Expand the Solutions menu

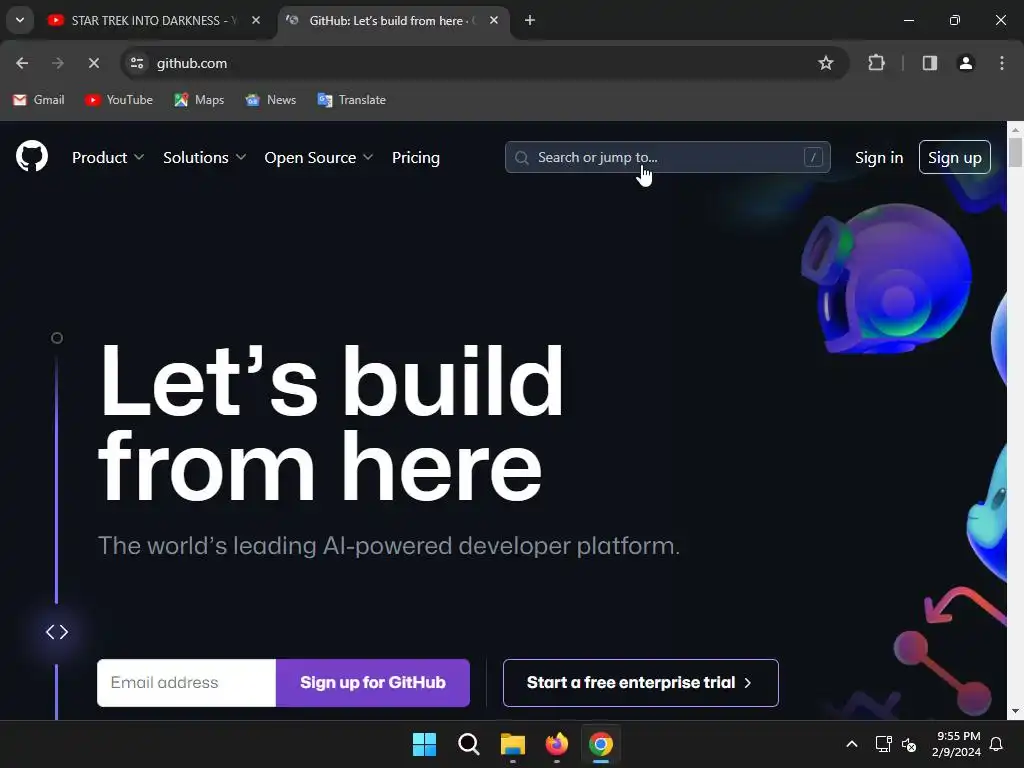204,157
